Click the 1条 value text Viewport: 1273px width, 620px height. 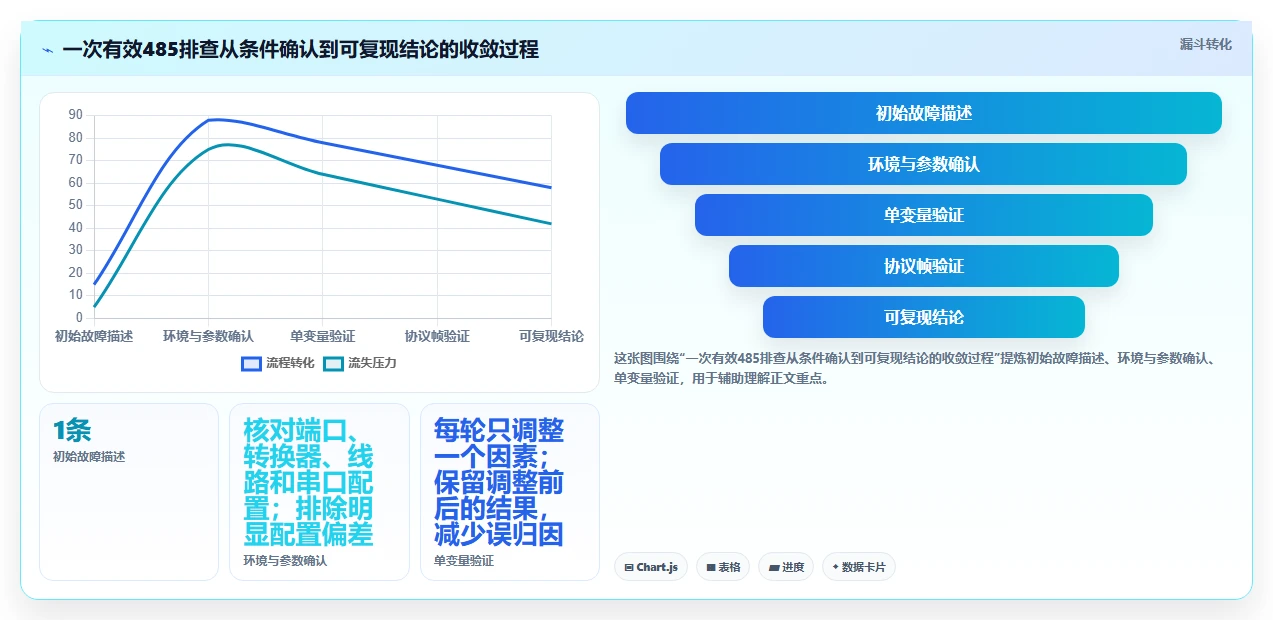coord(72,431)
